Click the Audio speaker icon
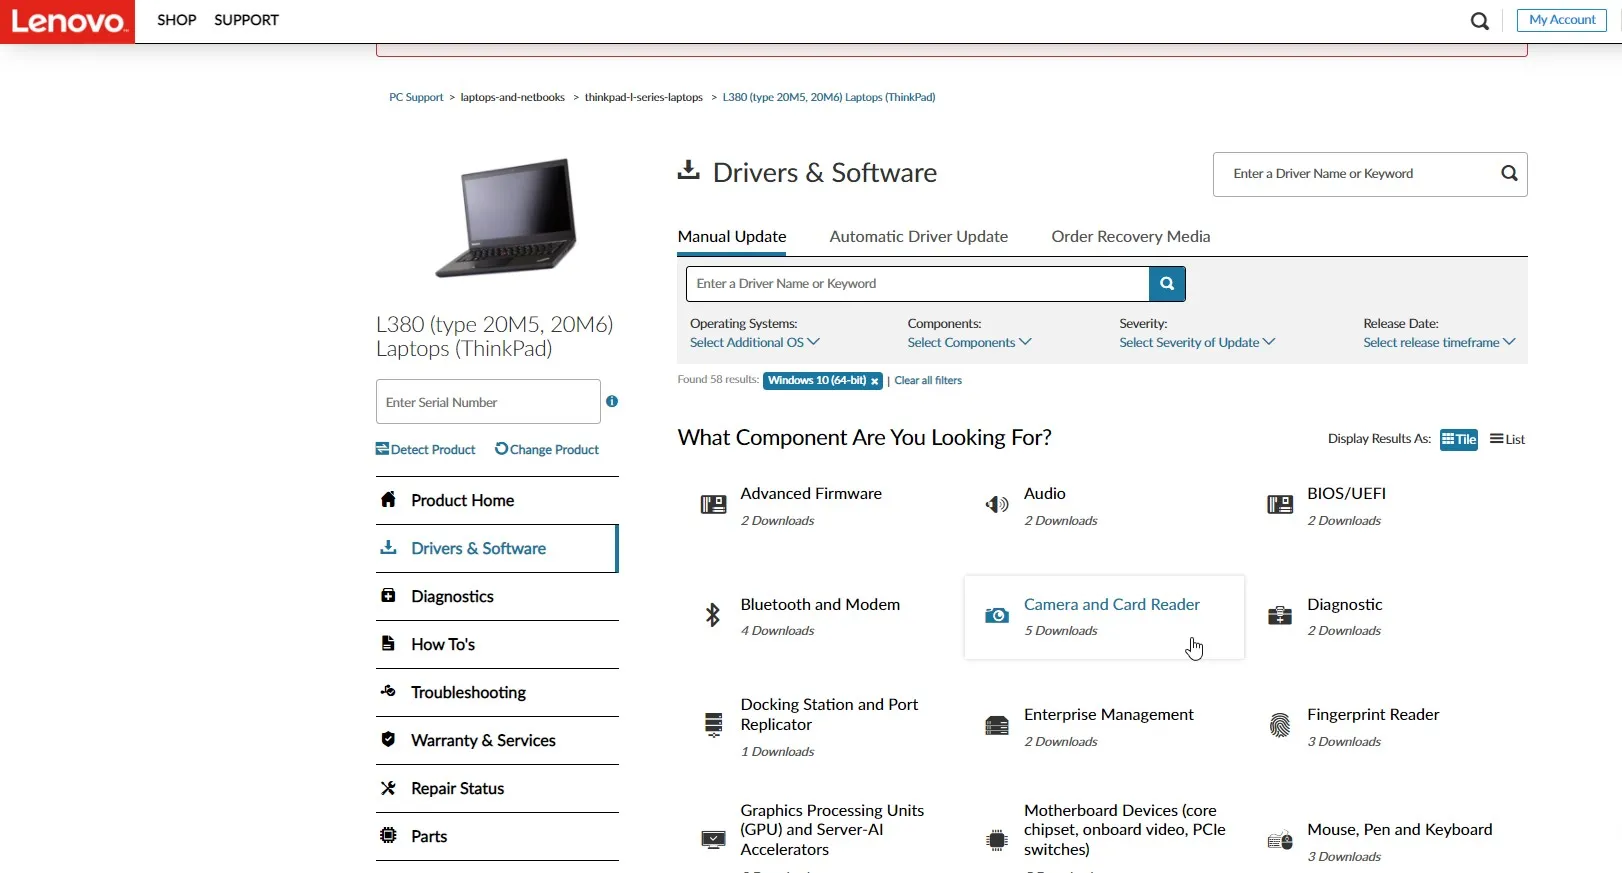Viewport: 1622px width, 873px height. [x=997, y=505]
